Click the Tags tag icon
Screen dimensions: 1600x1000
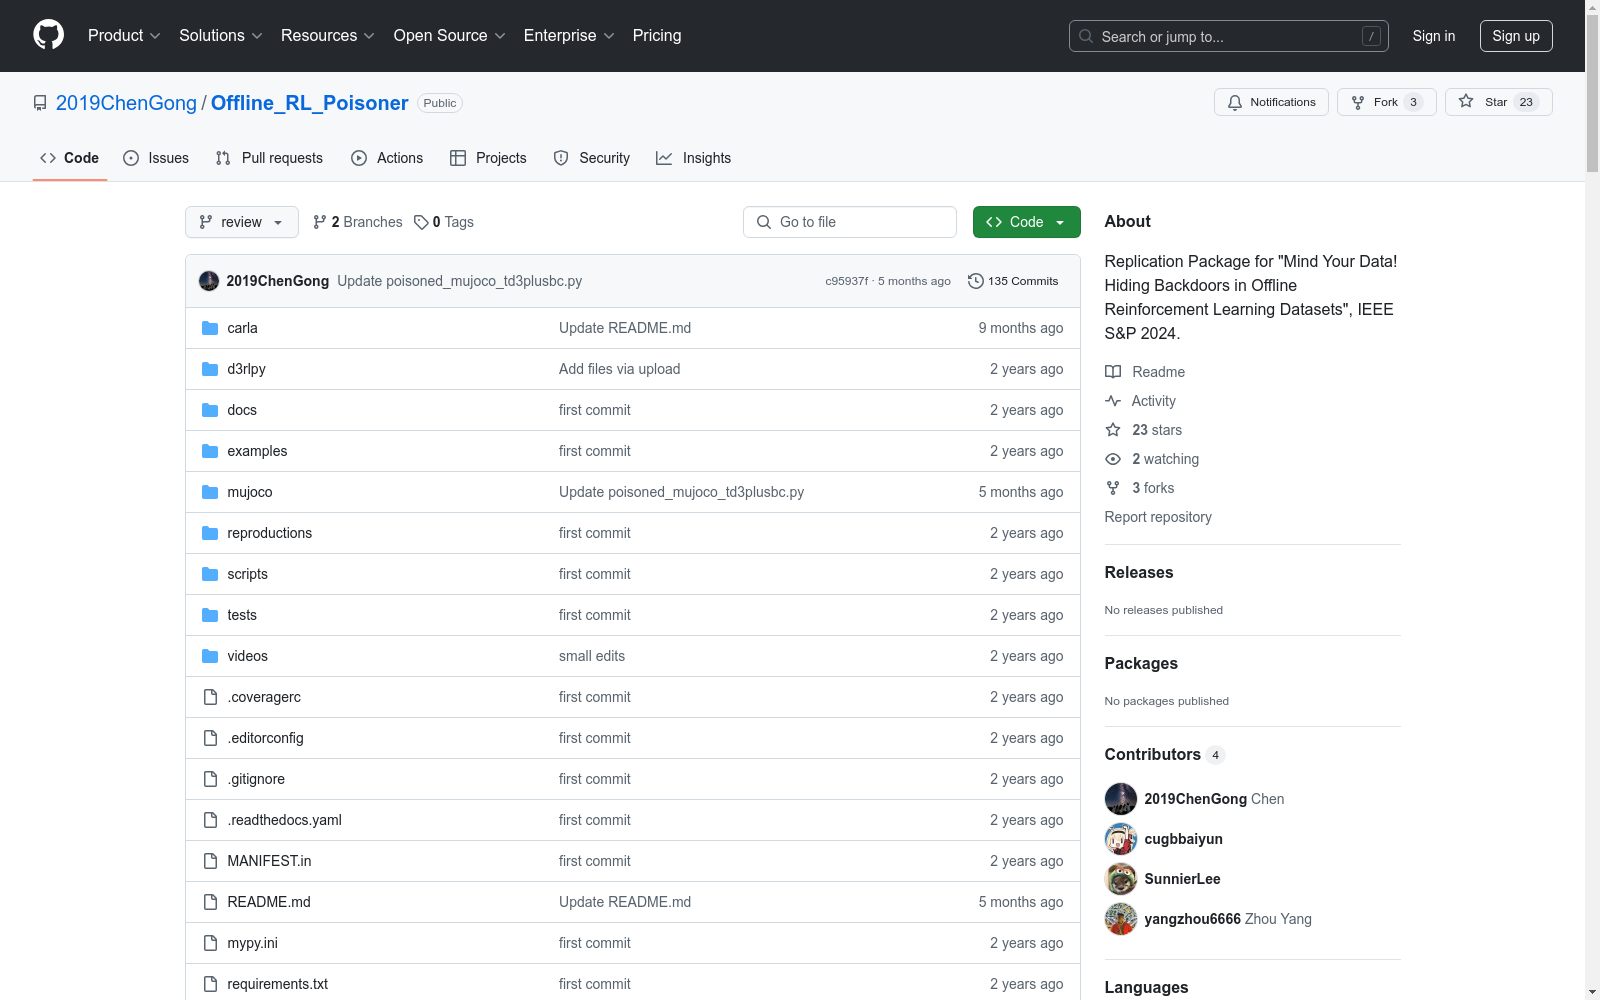pos(421,222)
